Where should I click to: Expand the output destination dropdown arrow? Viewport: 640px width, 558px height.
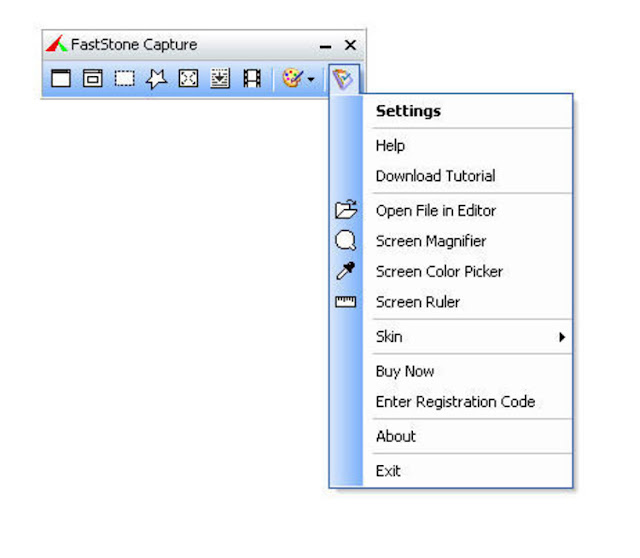(x=311, y=79)
